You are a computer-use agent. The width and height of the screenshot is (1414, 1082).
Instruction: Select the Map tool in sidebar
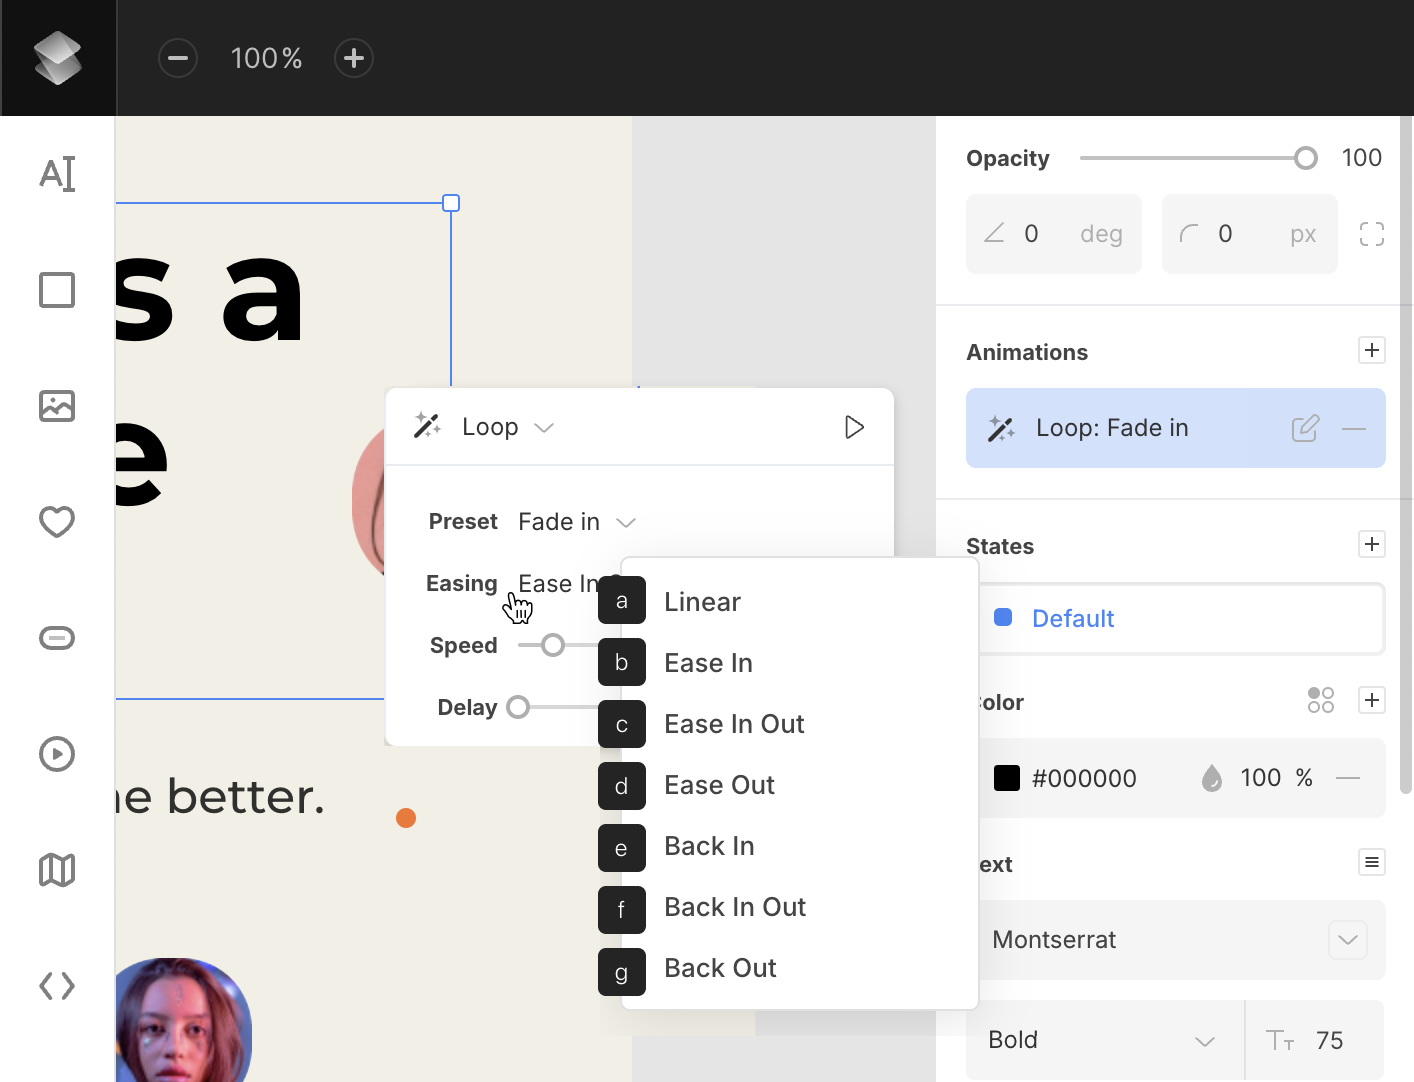[x=57, y=870]
